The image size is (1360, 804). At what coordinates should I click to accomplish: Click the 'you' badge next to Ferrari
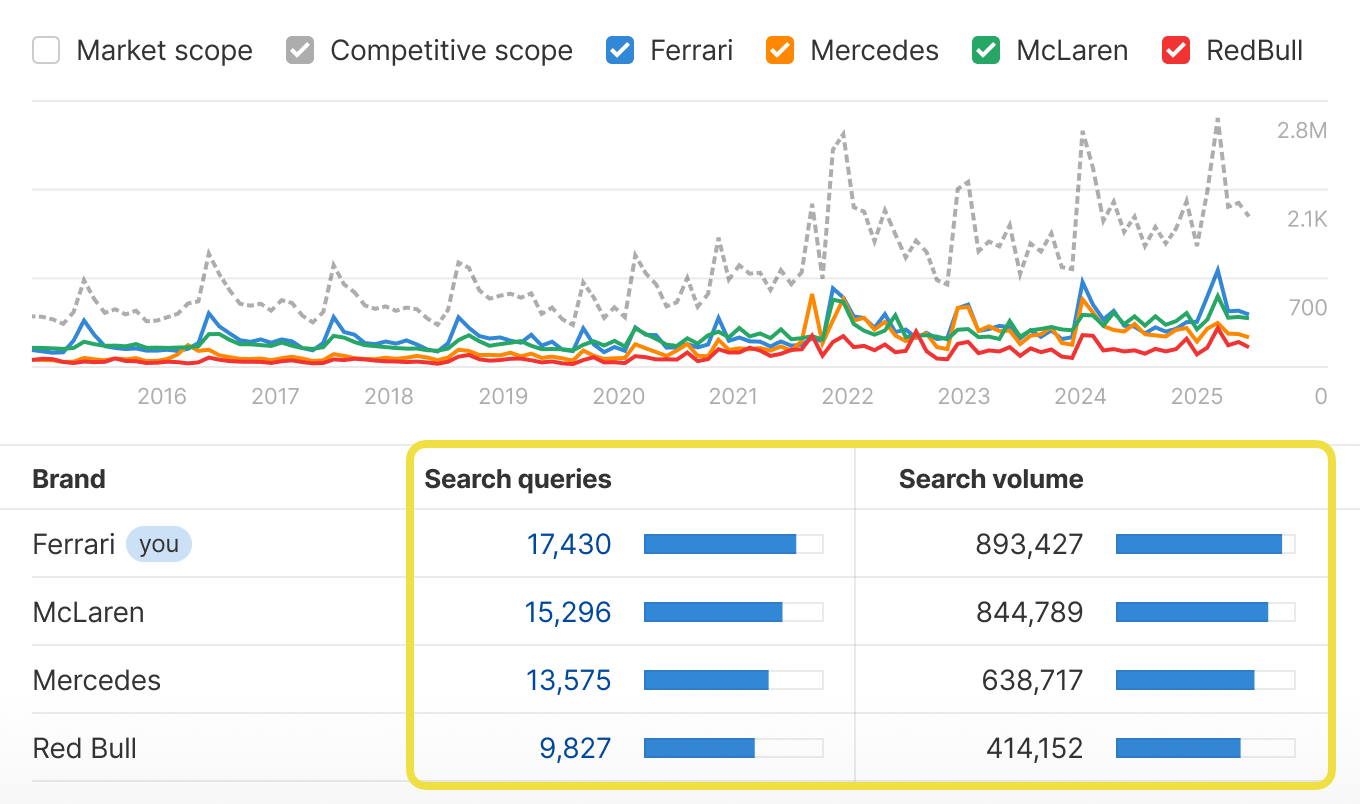pos(159,544)
